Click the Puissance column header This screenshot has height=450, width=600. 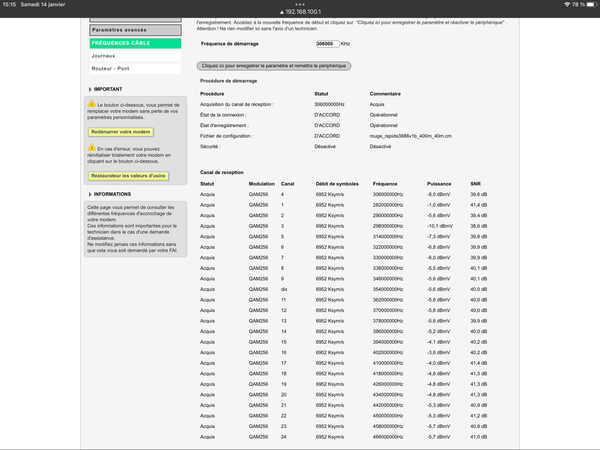pyautogui.click(x=439, y=184)
